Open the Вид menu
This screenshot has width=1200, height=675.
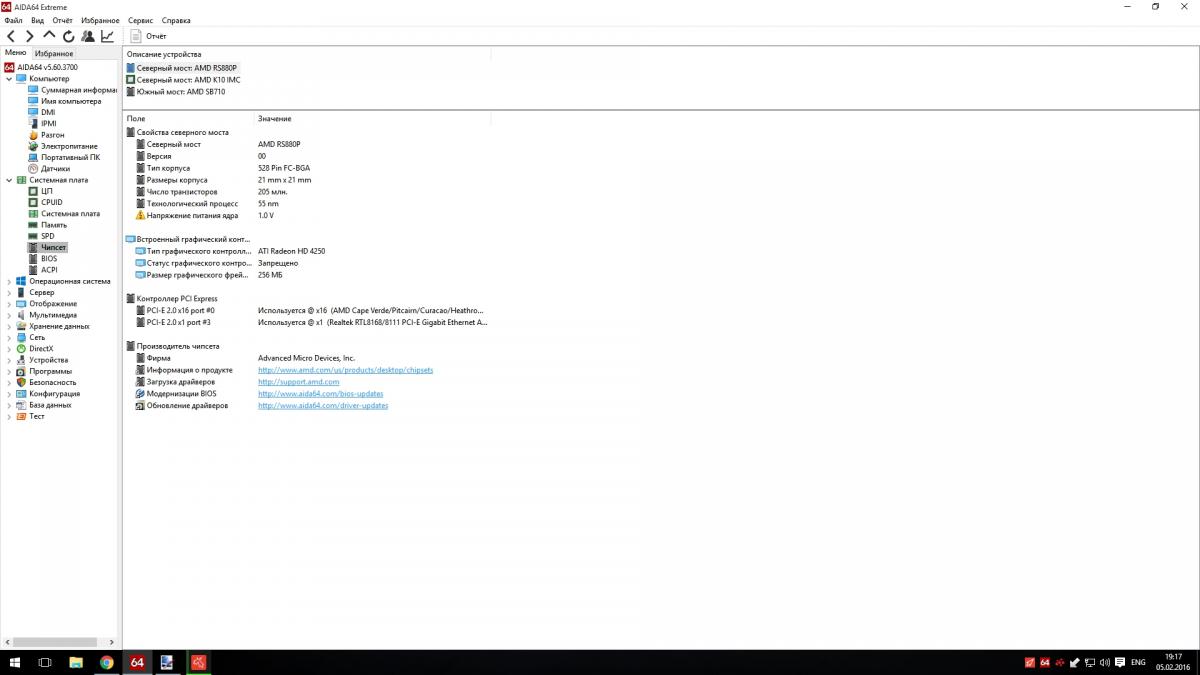tap(38, 20)
